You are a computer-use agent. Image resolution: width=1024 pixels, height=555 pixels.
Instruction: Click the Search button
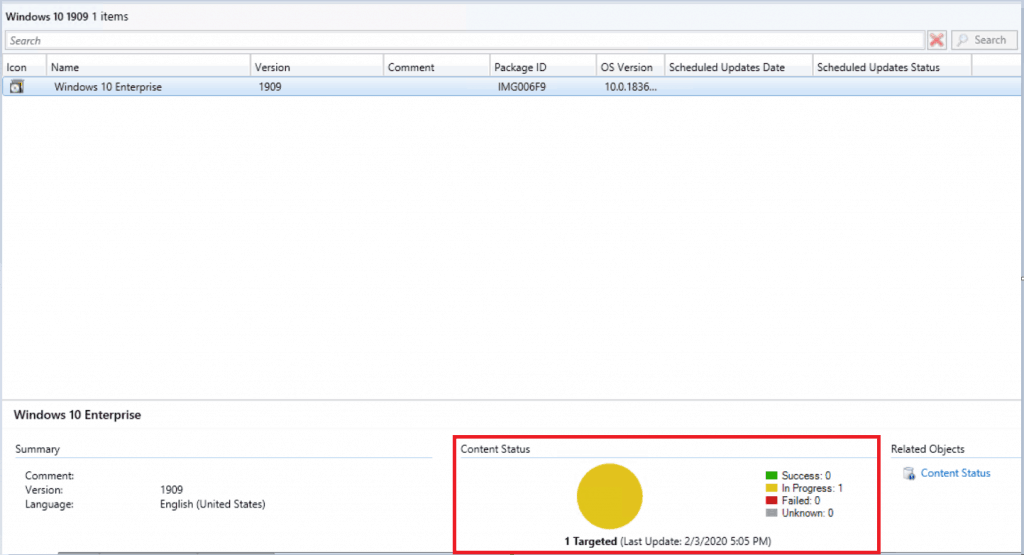coord(984,40)
